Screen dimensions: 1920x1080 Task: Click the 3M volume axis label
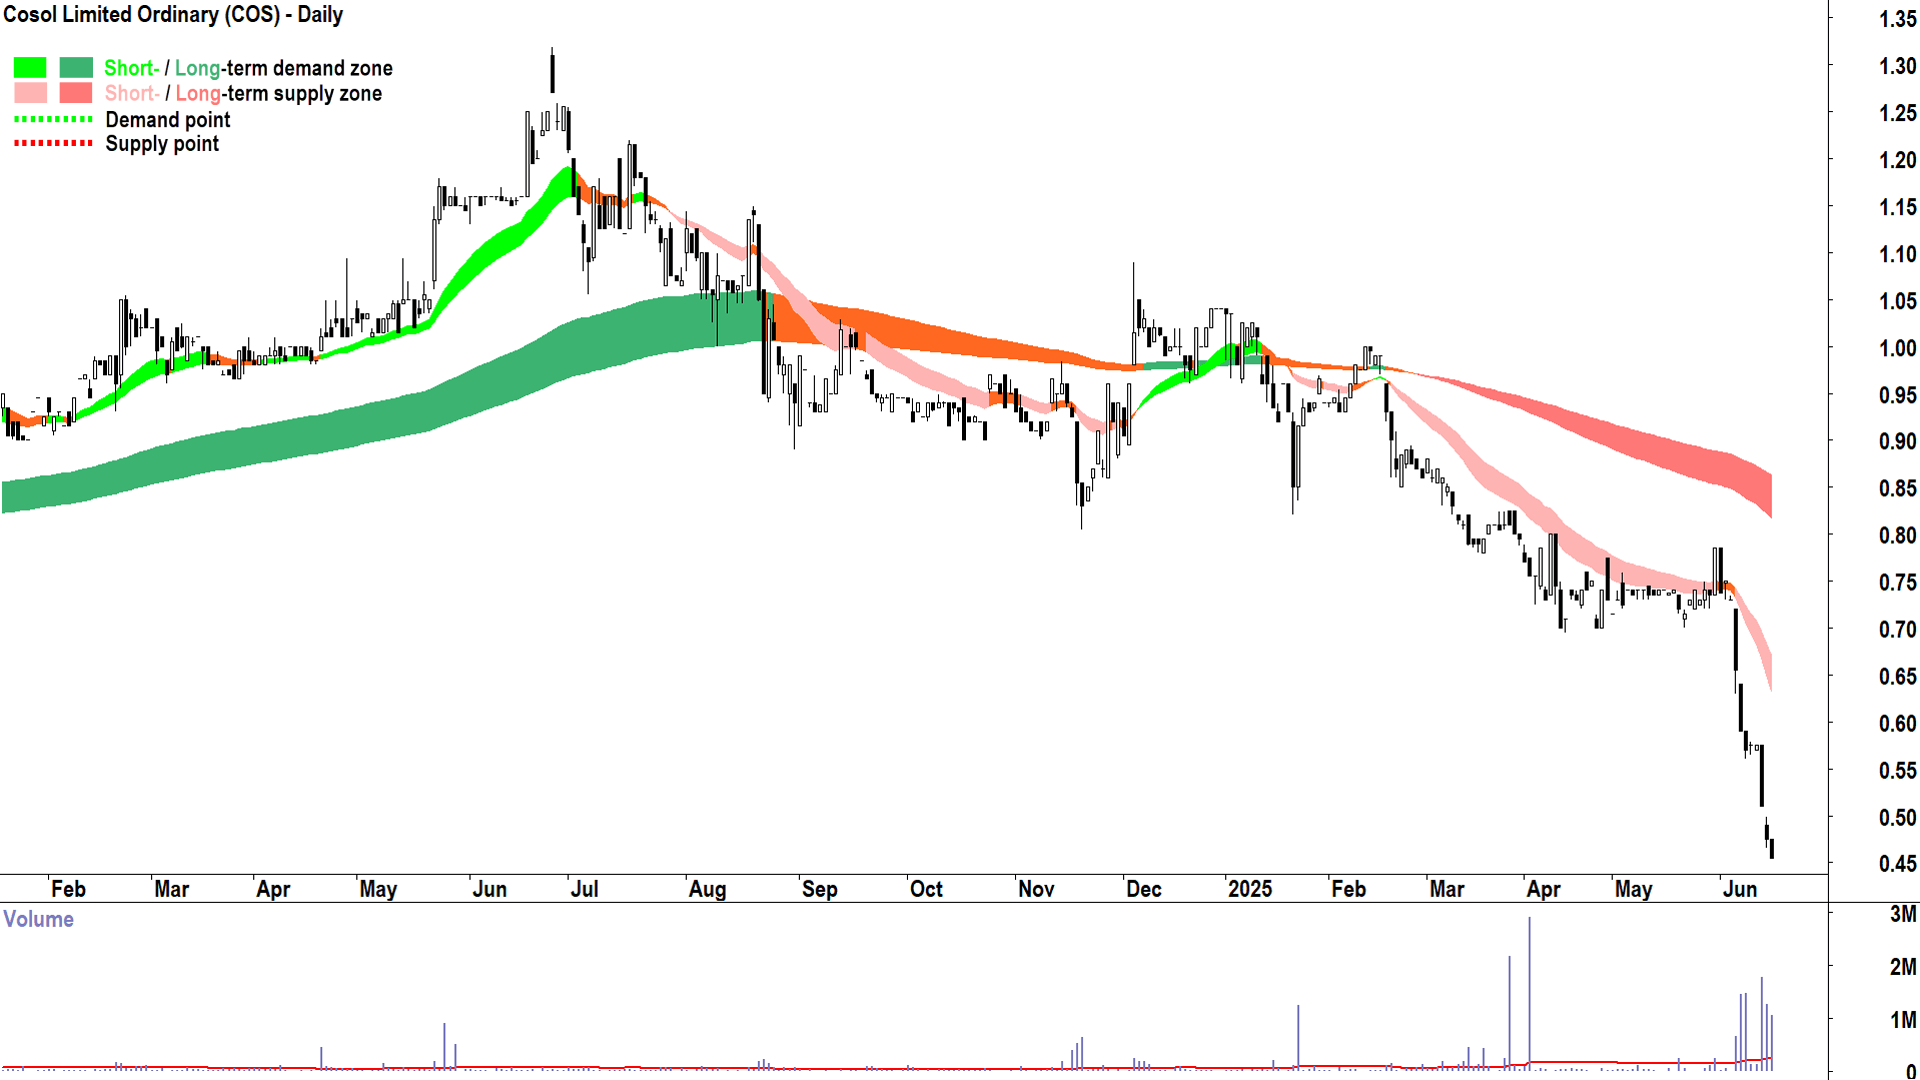coord(1903,914)
